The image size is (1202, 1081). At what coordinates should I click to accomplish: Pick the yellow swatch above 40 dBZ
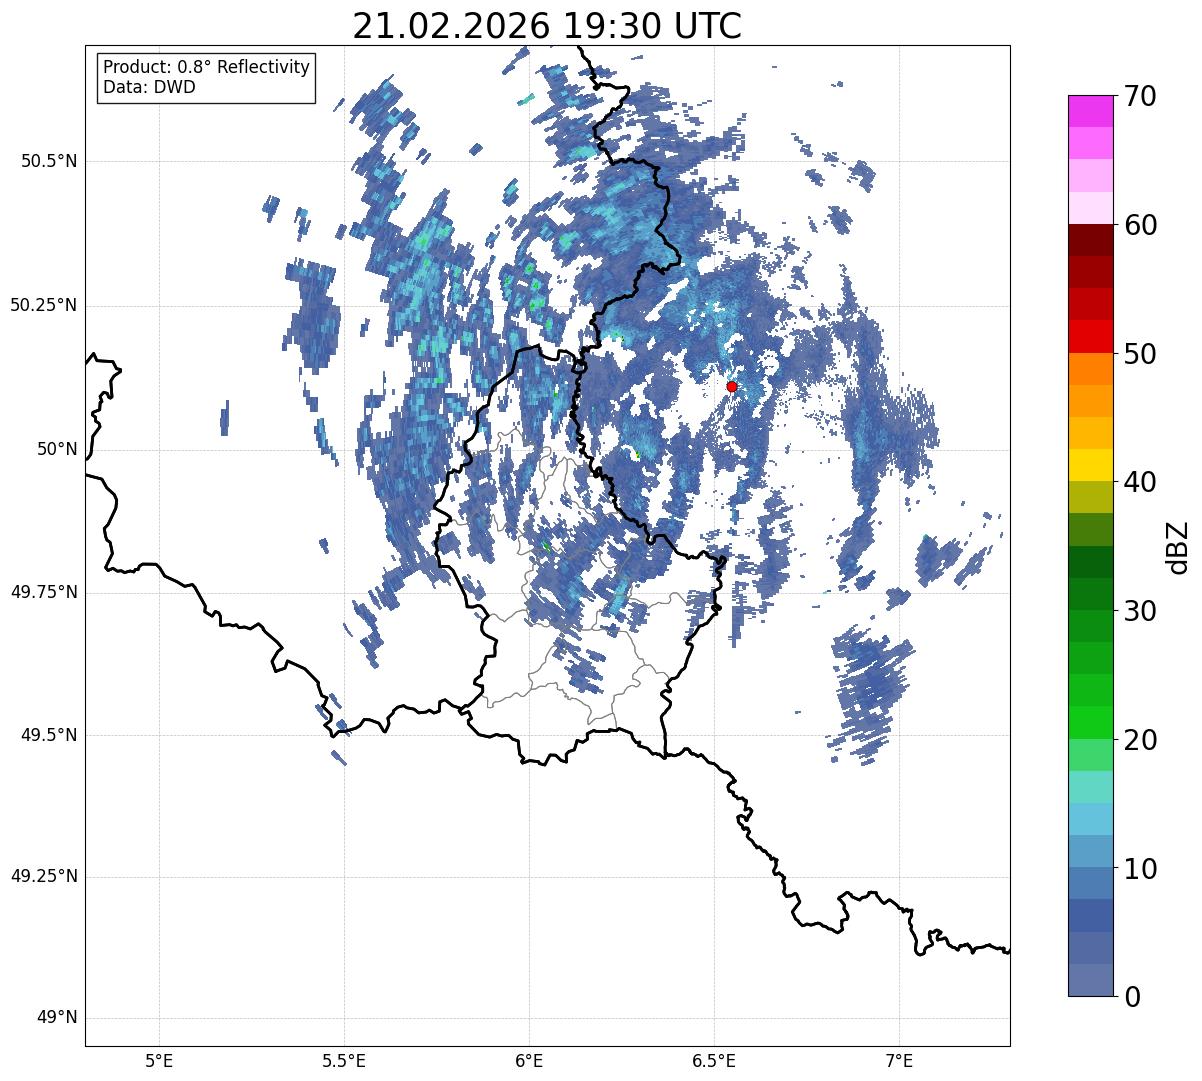1090,466
